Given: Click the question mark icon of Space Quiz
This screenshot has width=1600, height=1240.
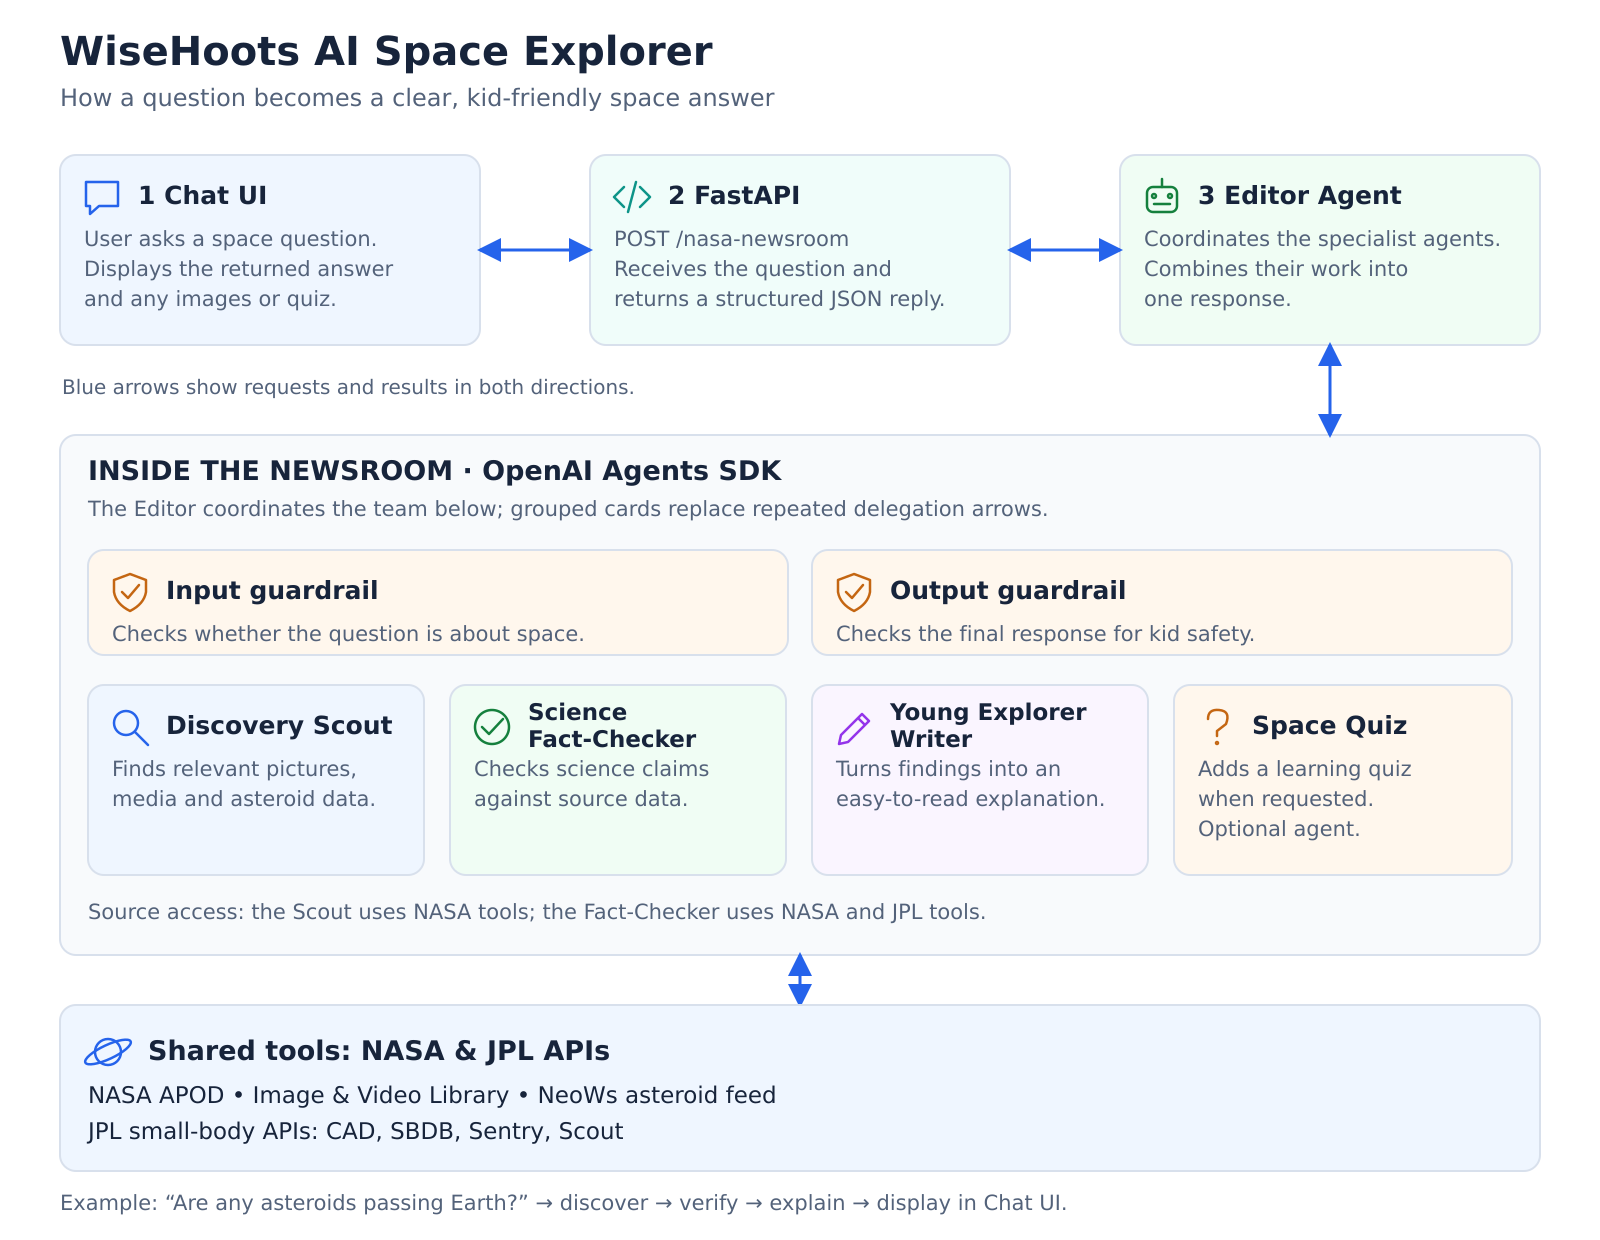Looking at the screenshot, I should (x=1217, y=727).
